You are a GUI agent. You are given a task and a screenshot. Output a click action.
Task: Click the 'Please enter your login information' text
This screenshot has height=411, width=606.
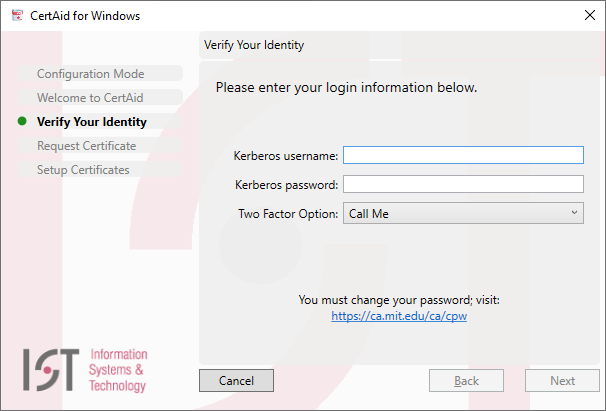pos(346,87)
